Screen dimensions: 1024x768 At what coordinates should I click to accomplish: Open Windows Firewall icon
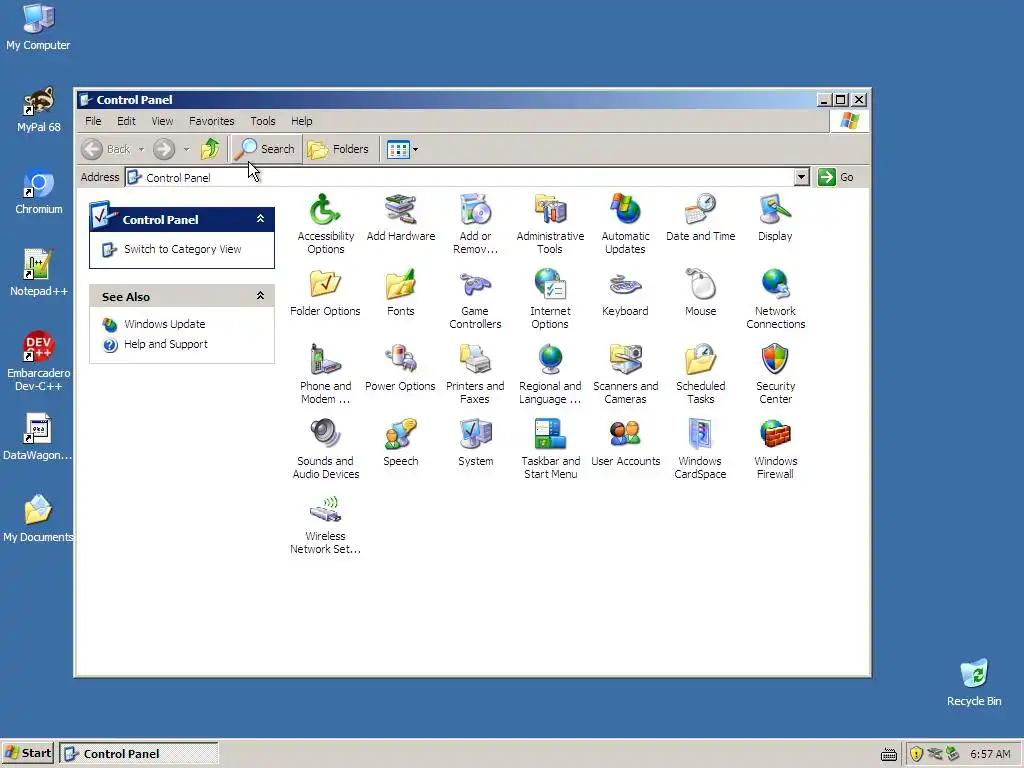[x=775, y=449]
